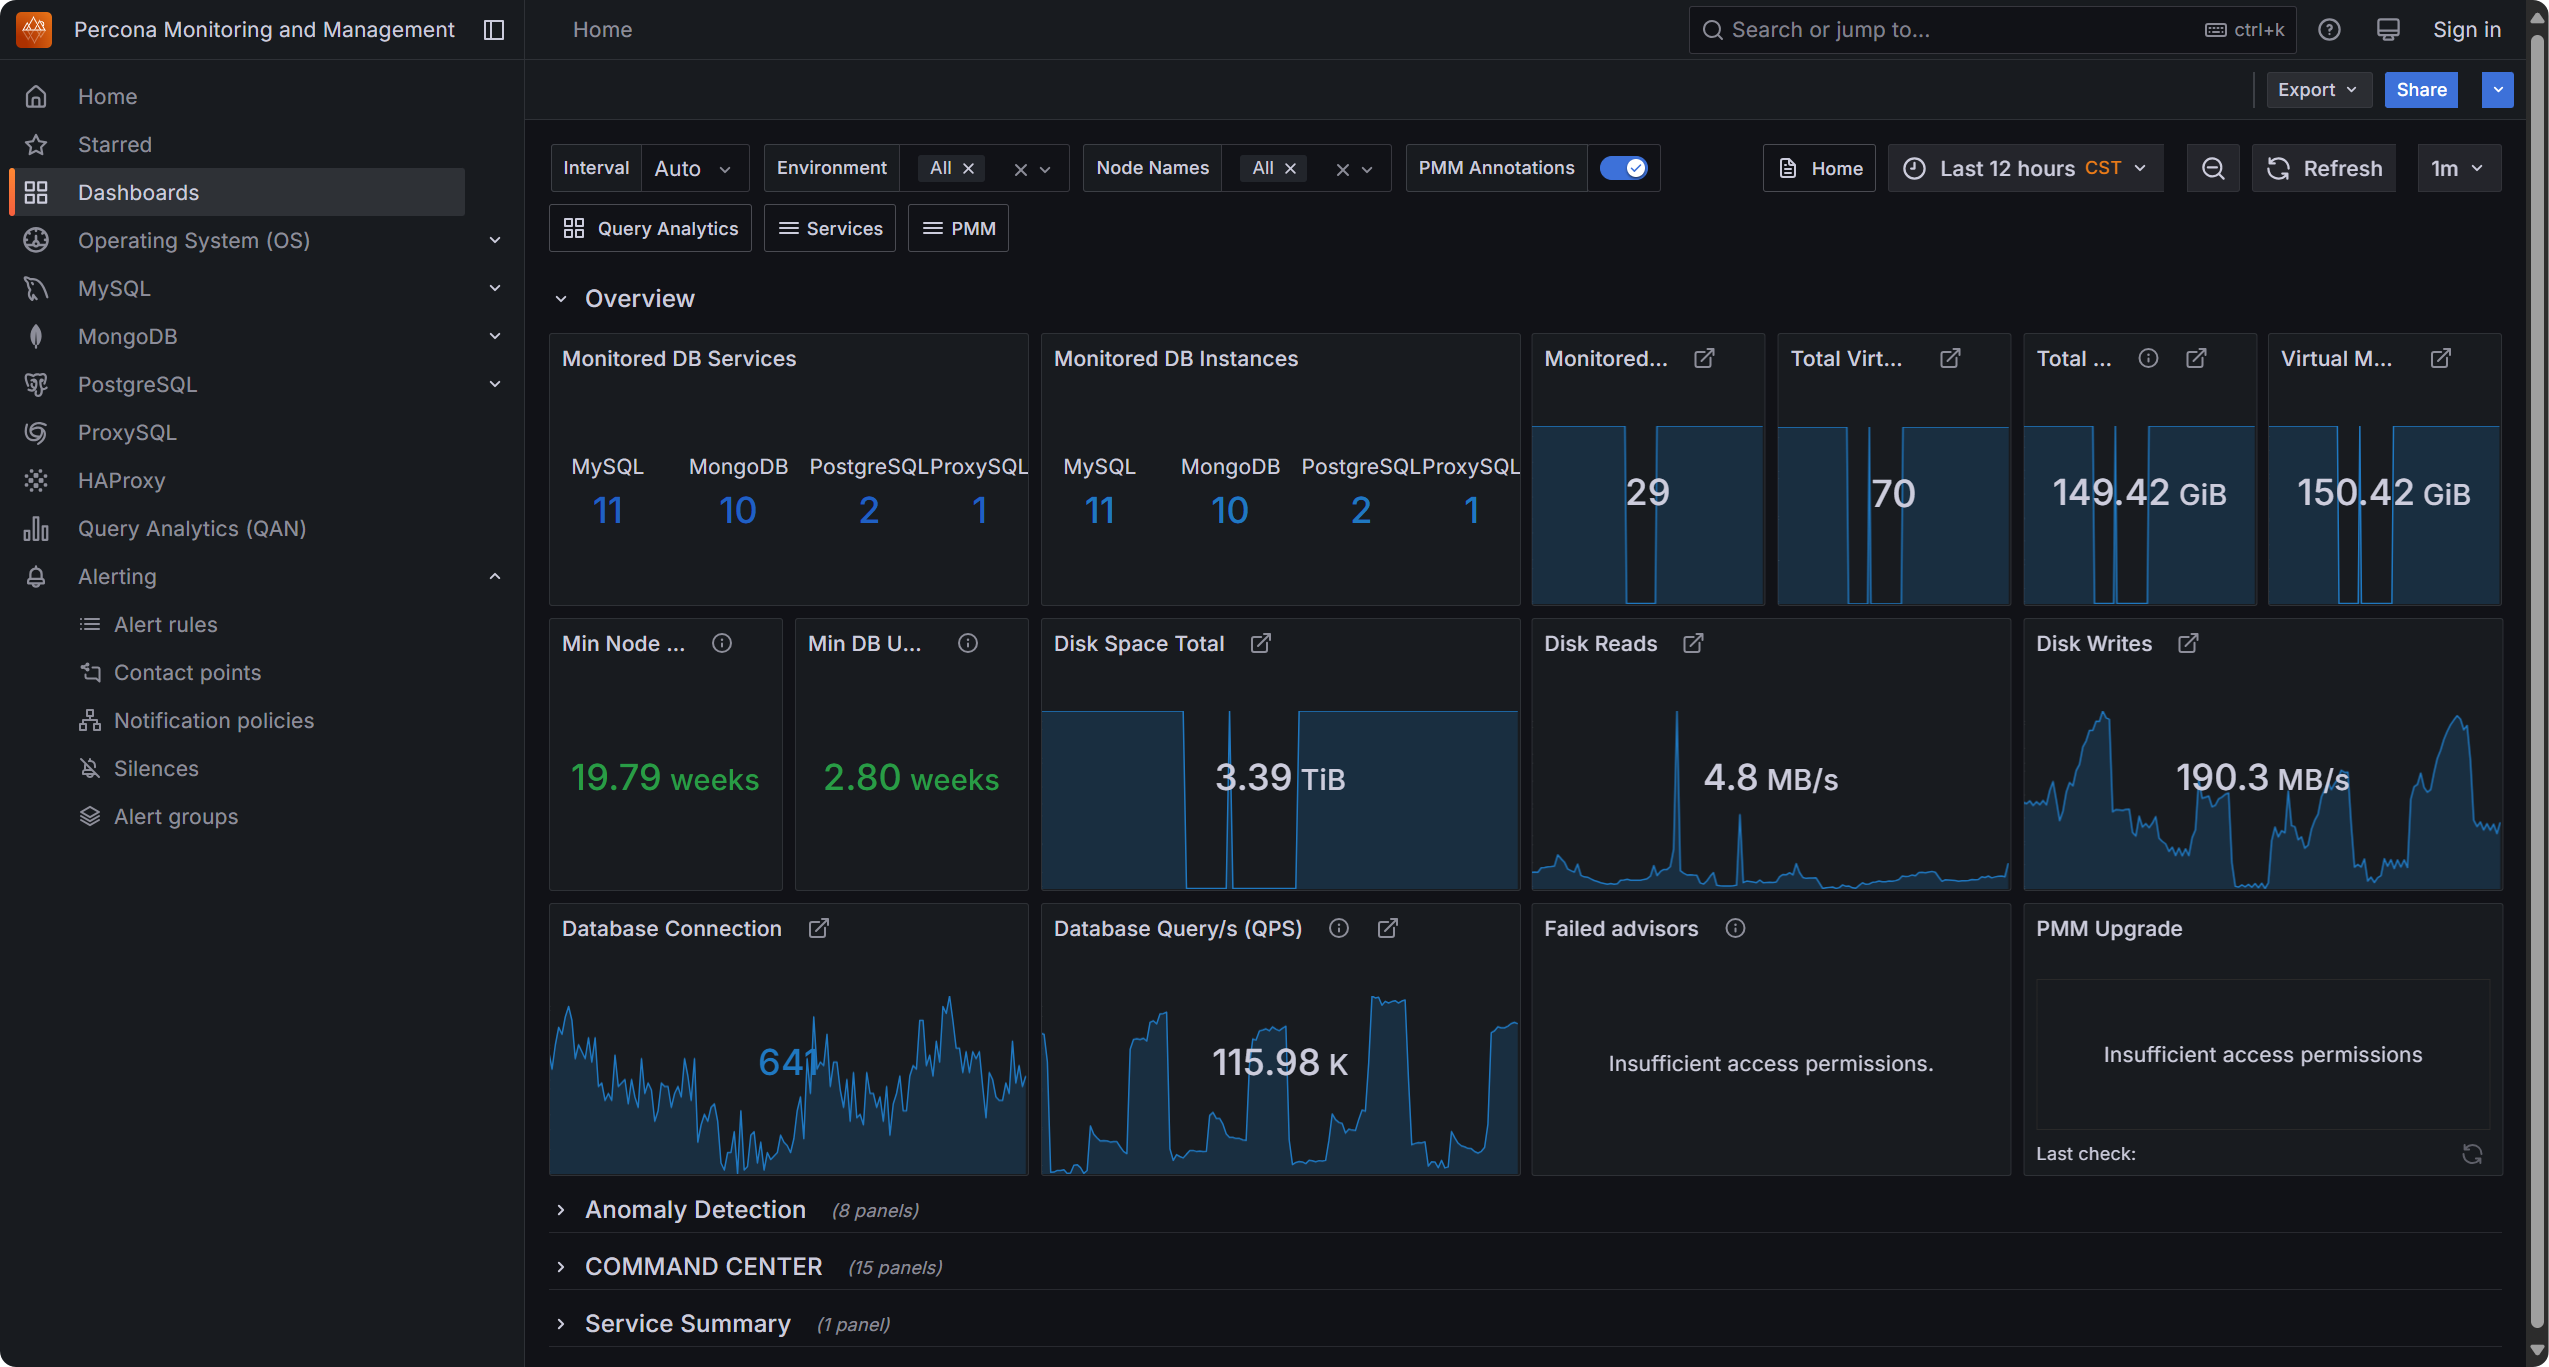2549x1367 pixels.
Task: Expand the COMMAND CENTER row
Action: click(x=561, y=1267)
